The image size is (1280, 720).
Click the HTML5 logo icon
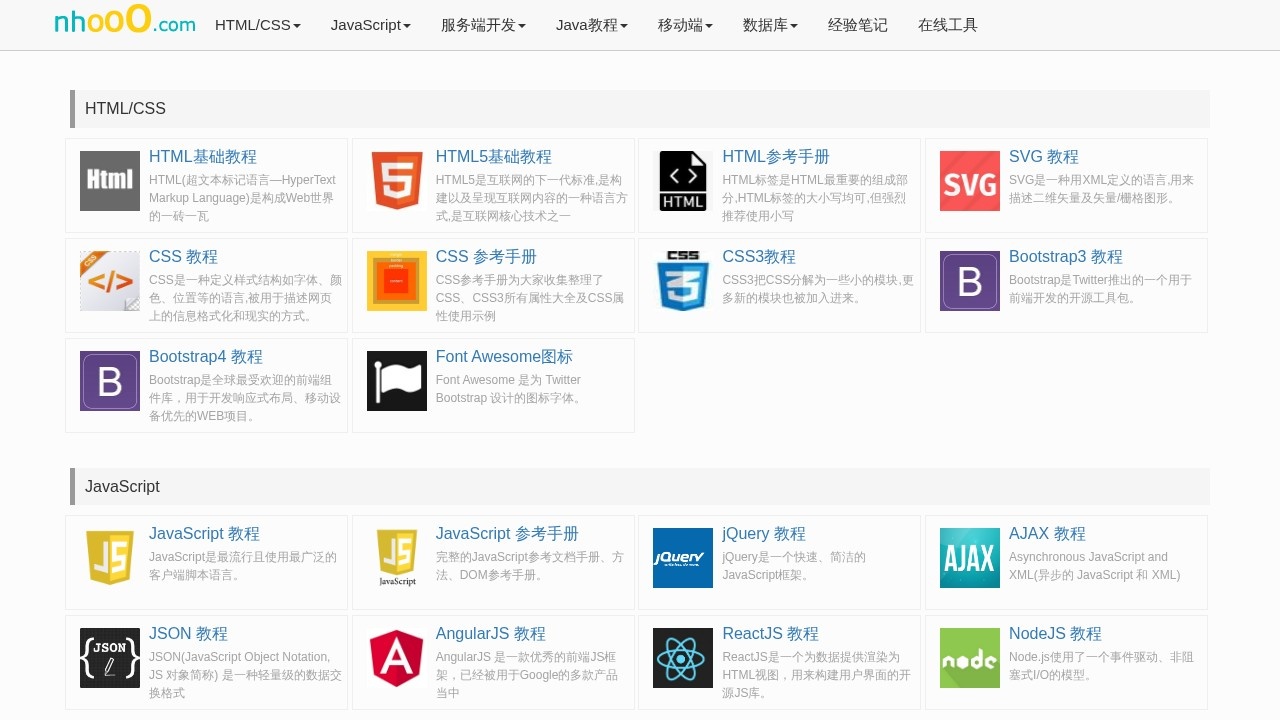(x=396, y=181)
